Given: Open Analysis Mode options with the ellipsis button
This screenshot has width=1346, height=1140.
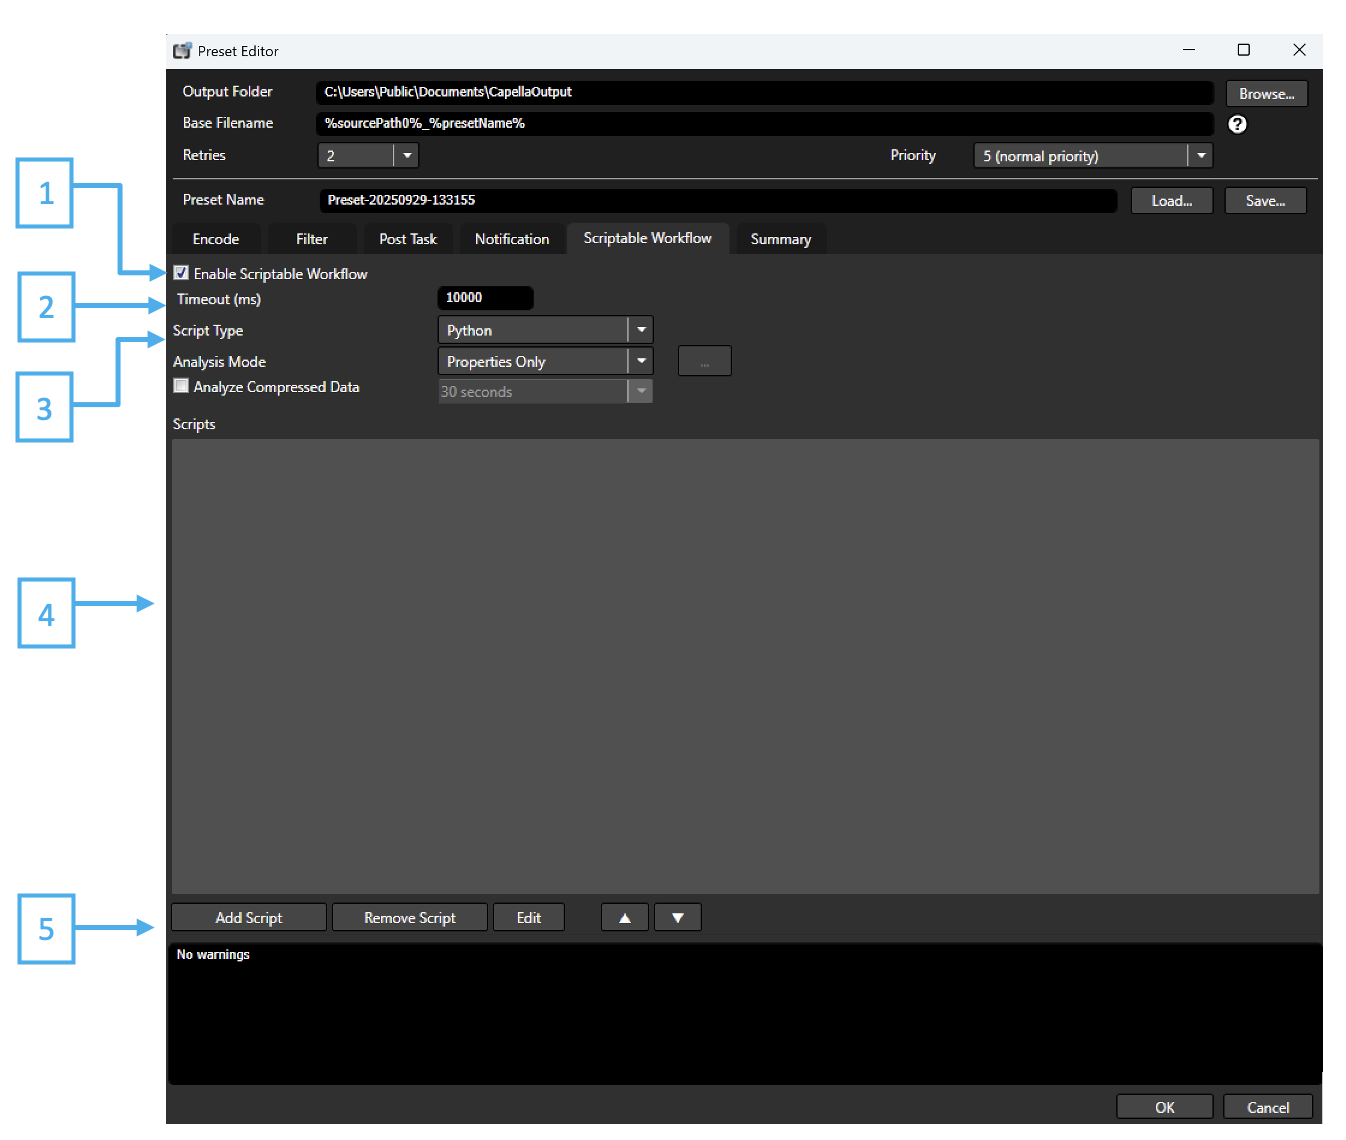Looking at the screenshot, I should (x=704, y=361).
